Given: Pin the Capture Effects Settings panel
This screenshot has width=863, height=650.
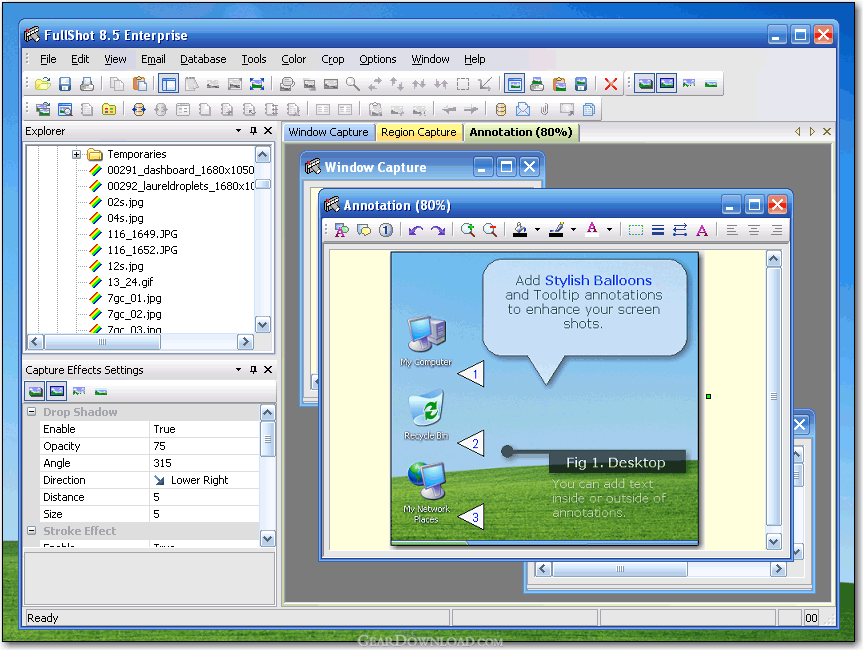Looking at the screenshot, I should tap(253, 369).
